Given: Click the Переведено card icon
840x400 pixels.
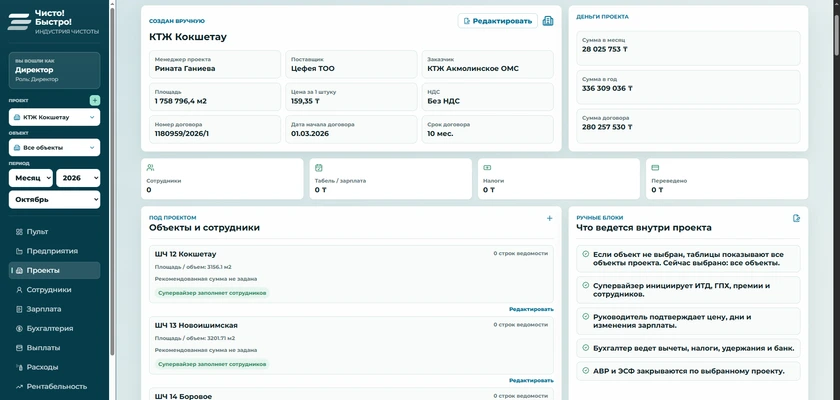Looking at the screenshot, I should (655, 168).
